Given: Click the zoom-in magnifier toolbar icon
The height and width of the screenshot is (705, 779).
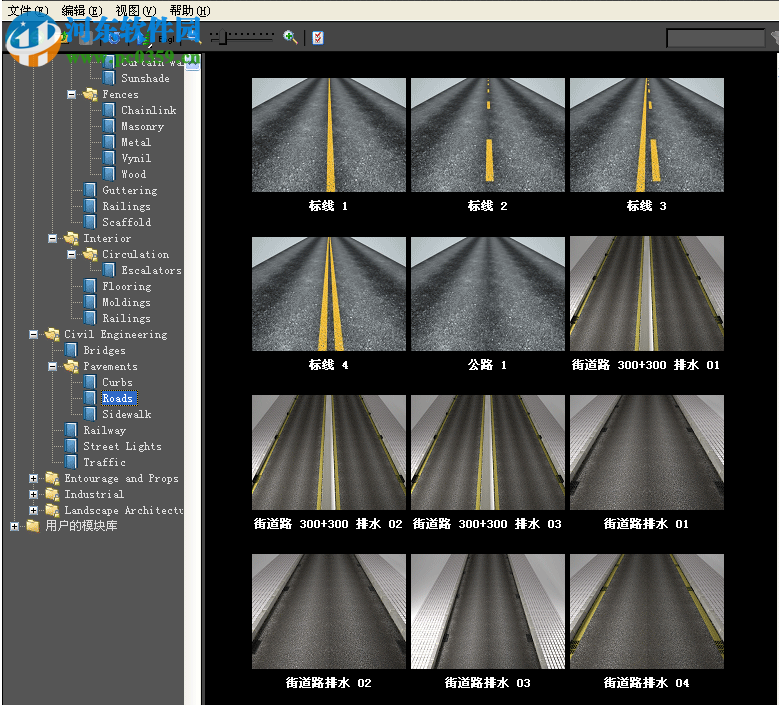Looking at the screenshot, I should coord(290,37).
